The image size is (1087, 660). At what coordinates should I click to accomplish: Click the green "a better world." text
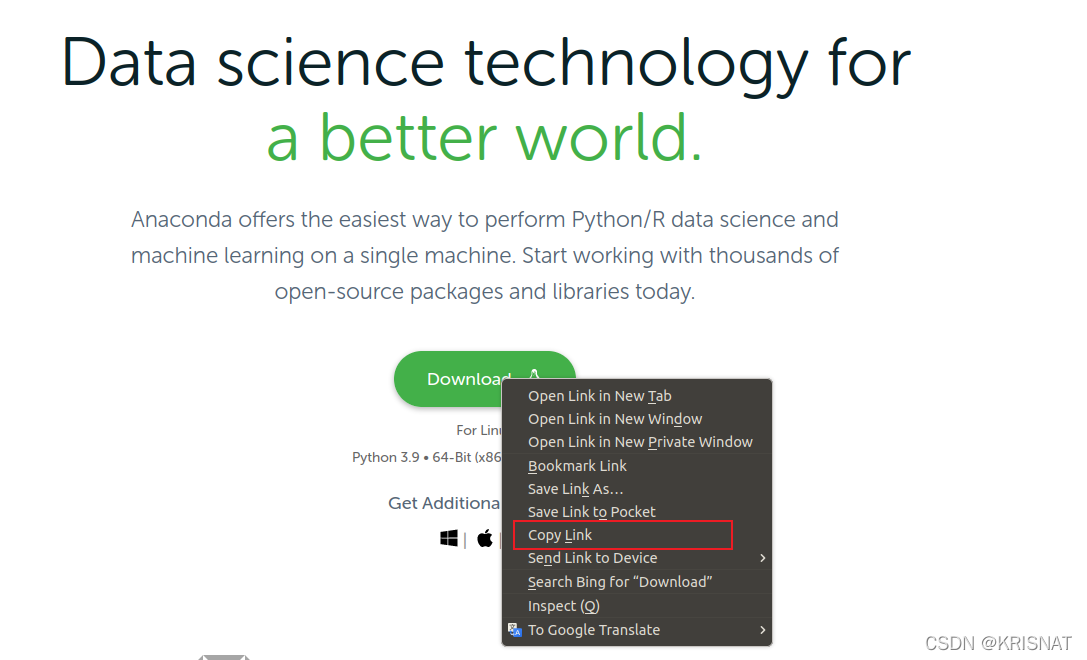coord(484,137)
